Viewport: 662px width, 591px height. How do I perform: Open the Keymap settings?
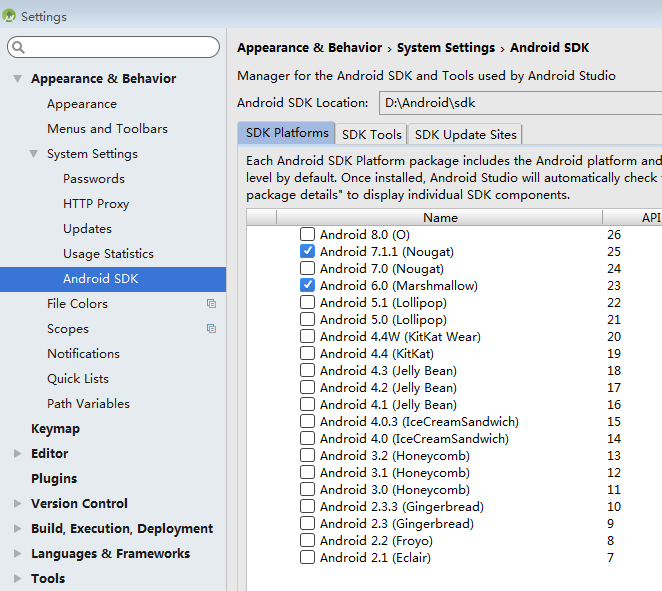pos(55,429)
